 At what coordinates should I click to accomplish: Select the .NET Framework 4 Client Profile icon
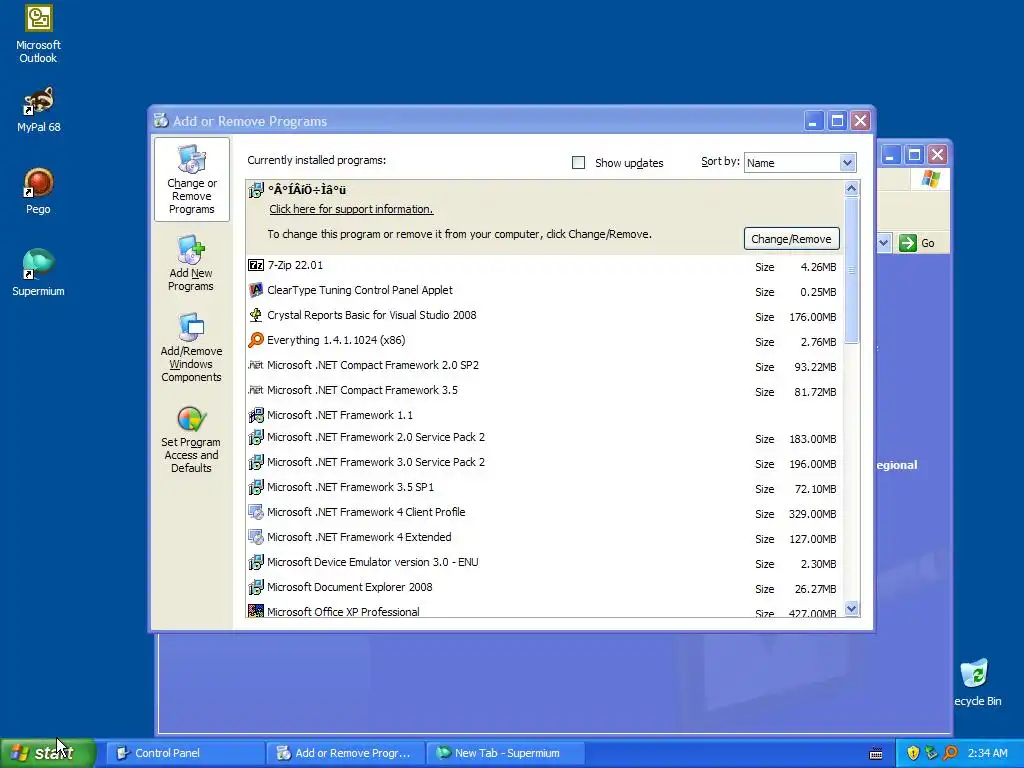coord(256,512)
